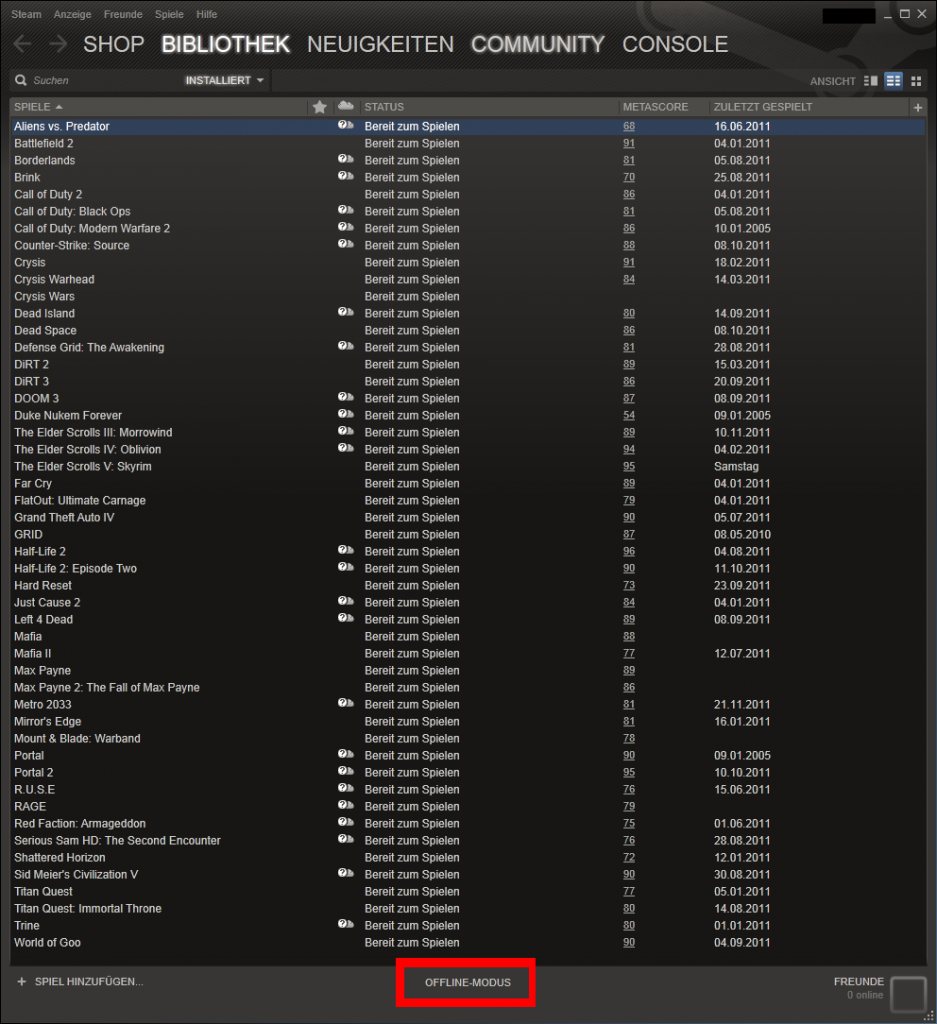Viewport: 937px width, 1024px height.
Task: Click cloud icon for Counter-Strike: Source
Action: coord(345,244)
